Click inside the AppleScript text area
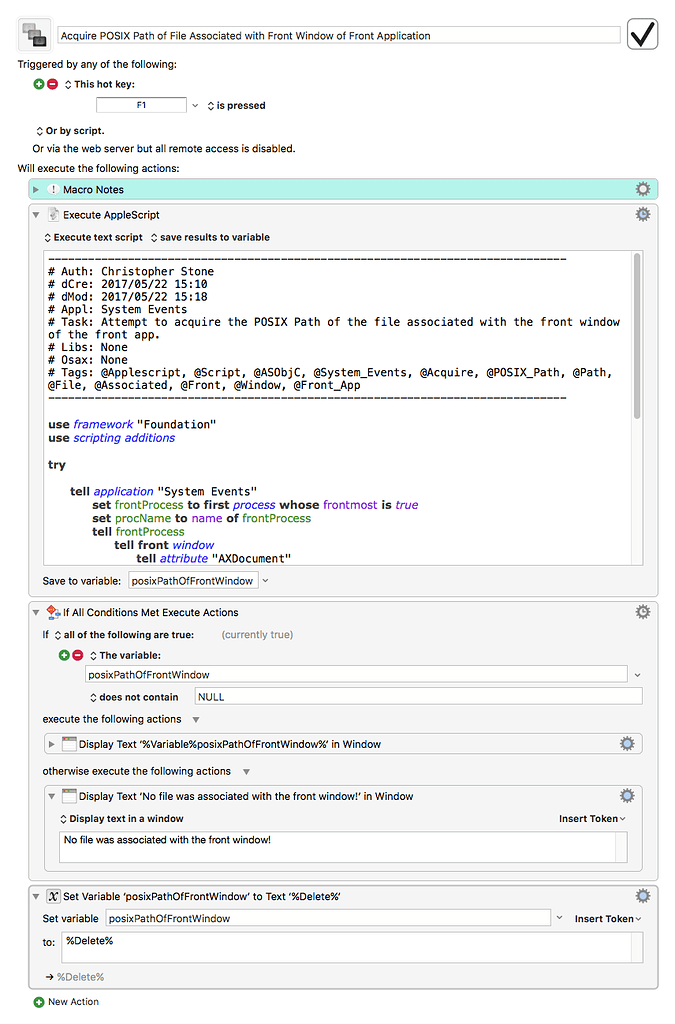This screenshot has width=675, height=1024. click(x=338, y=408)
